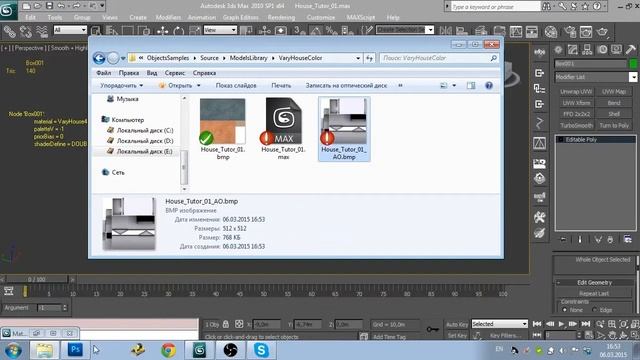640x360 pixels.
Task: Click the Упорядочить dropdown button
Action: (122, 85)
